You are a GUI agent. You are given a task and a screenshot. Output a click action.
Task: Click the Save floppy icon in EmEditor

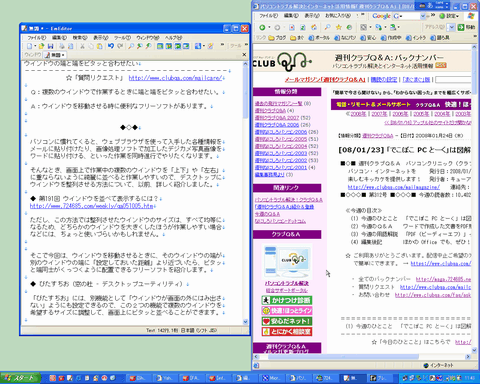pyautogui.click(x=50, y=46)
